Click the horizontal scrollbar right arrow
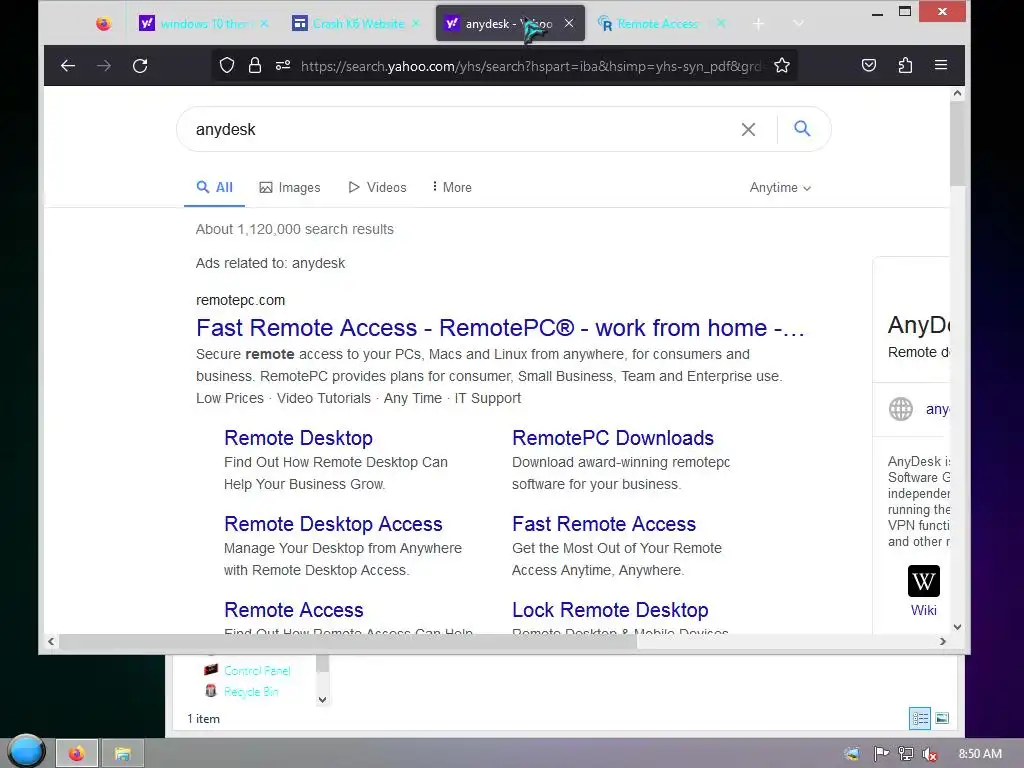The image size is (1024, 768). (x=942, y=641)
